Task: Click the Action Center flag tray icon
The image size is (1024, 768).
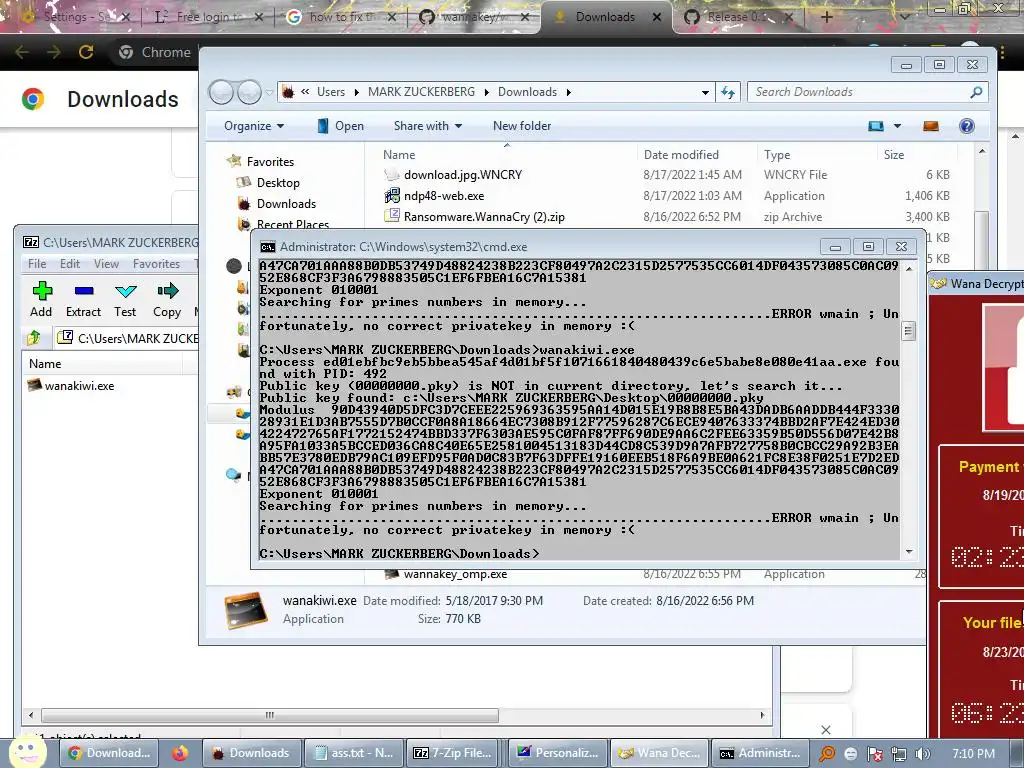Action: 874,754
